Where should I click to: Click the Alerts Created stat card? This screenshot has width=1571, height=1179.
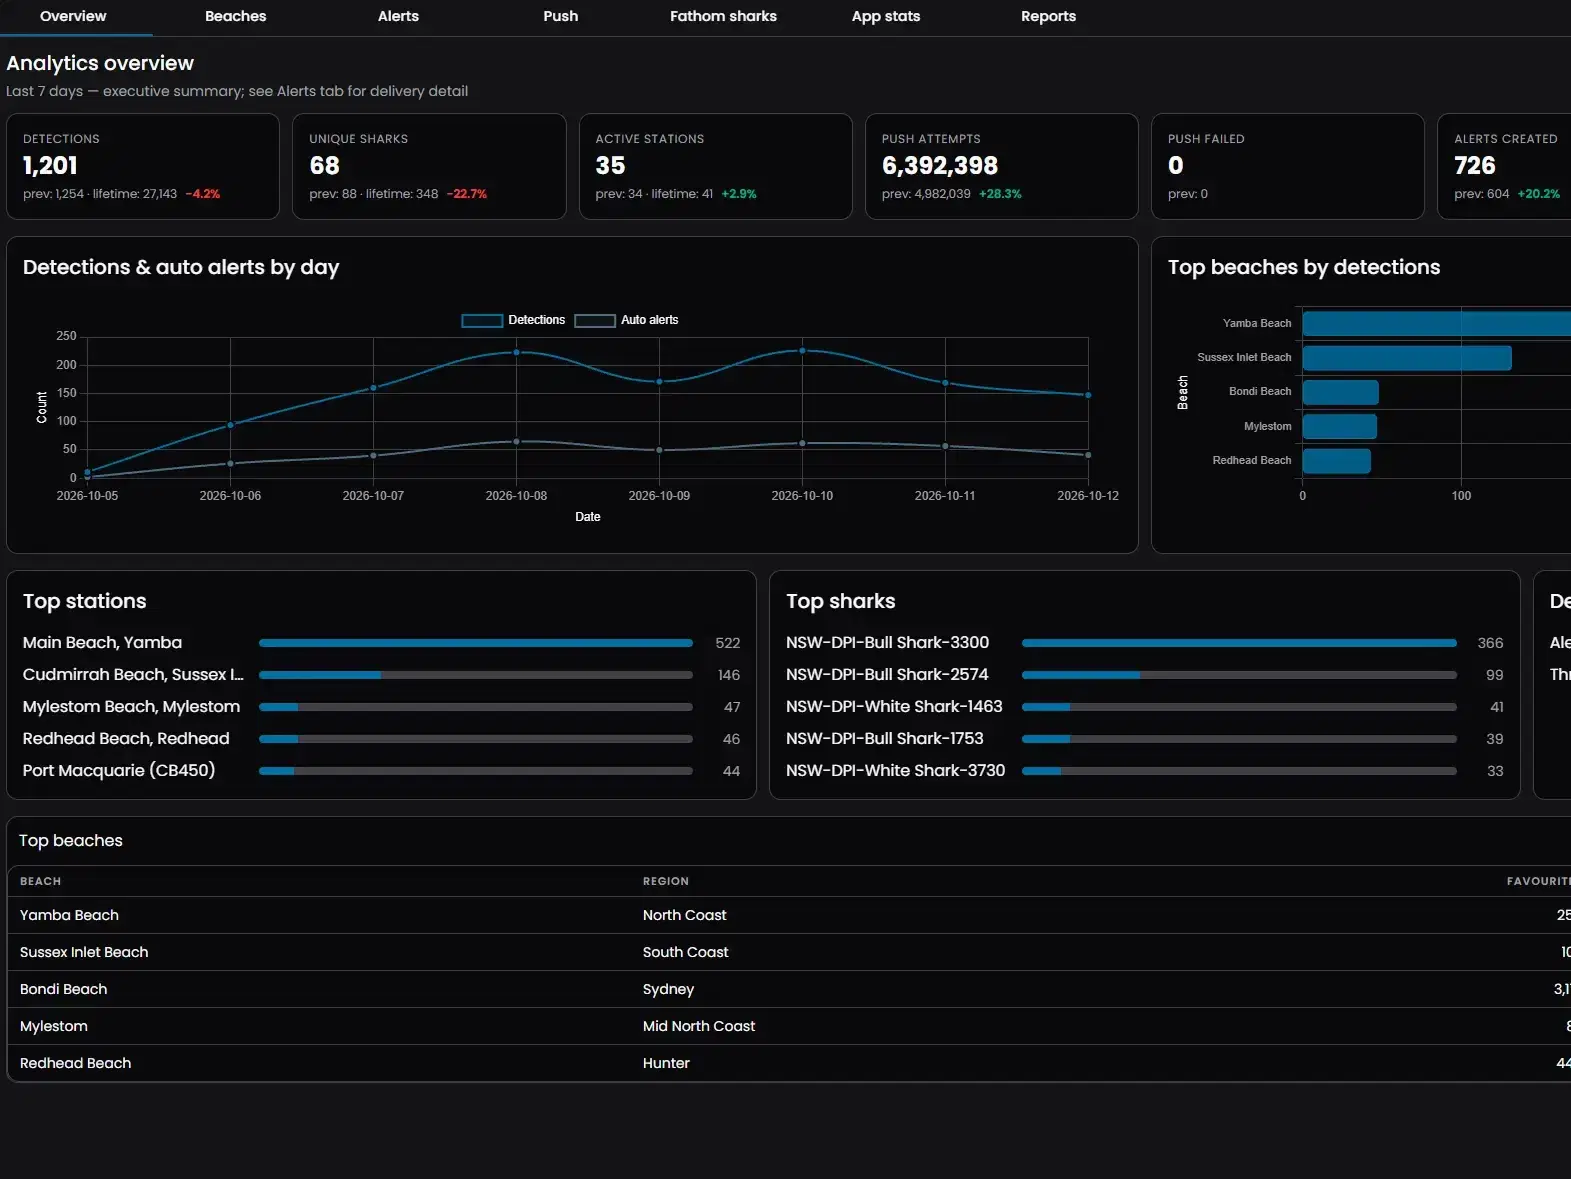click(1504, 166)
